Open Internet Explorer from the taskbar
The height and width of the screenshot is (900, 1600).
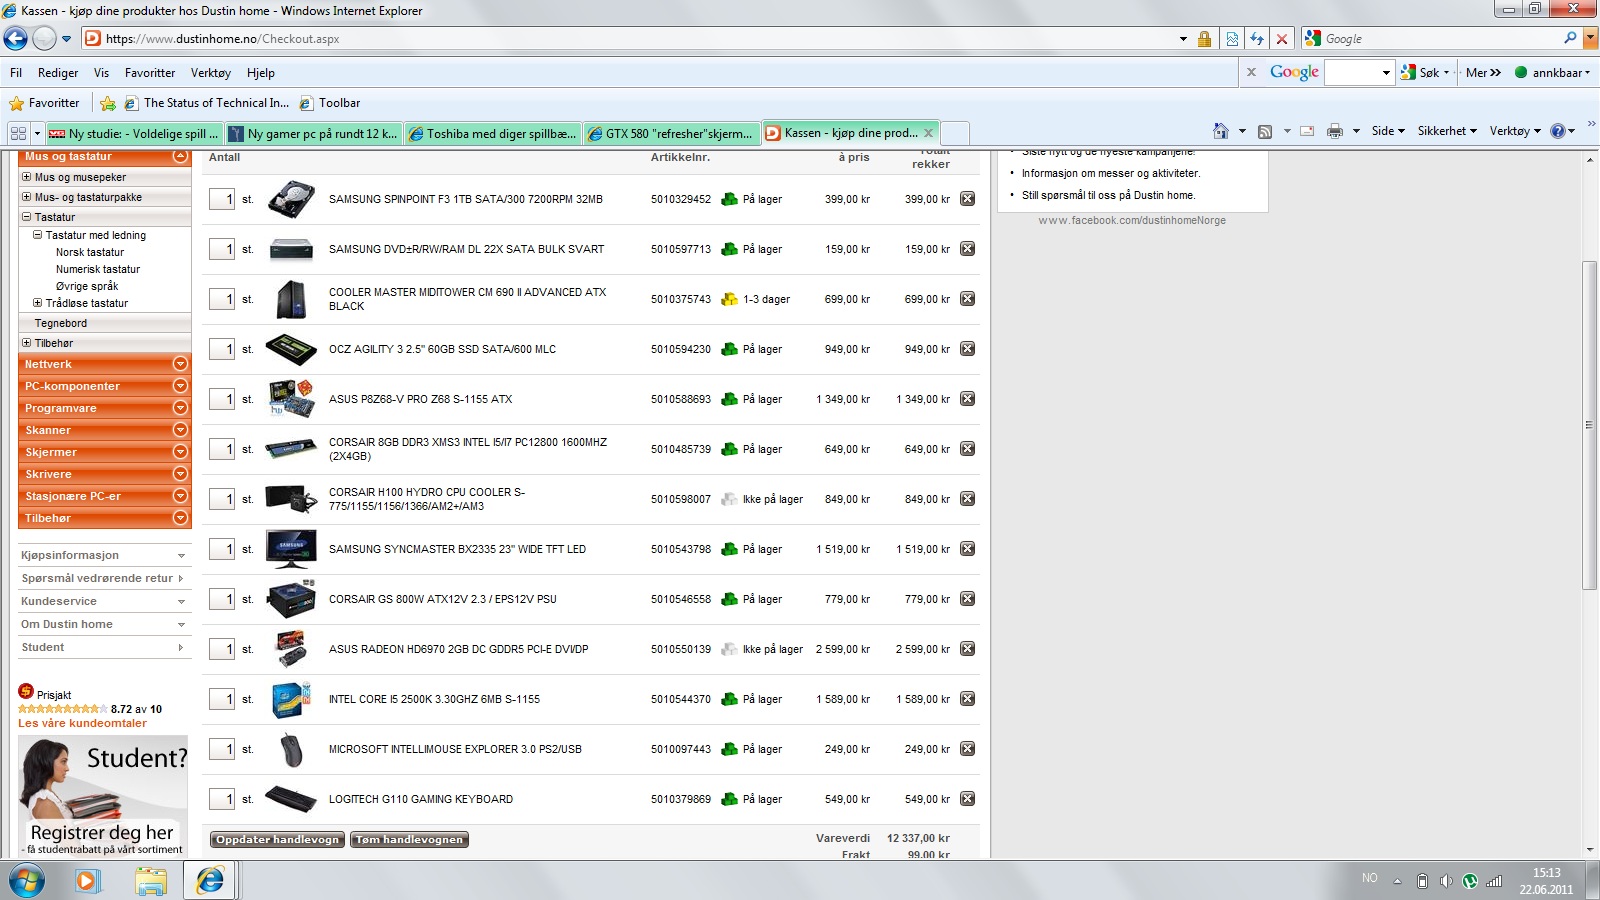tap(210, 880)
